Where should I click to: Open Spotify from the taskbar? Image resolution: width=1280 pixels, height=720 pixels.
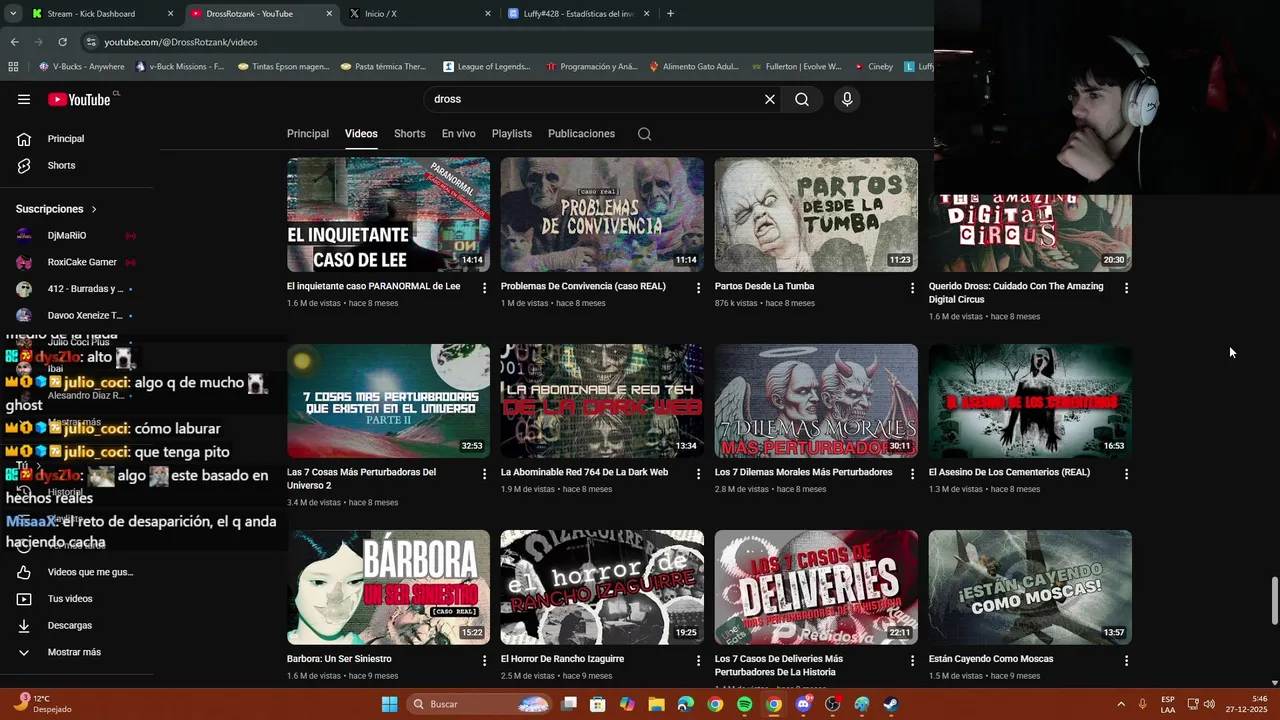click(744, 705)
